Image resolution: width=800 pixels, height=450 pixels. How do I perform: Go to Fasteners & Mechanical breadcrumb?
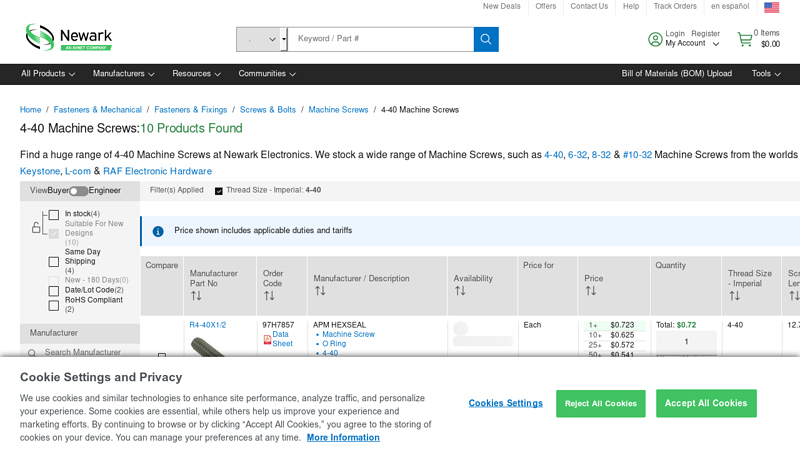click(x=97, y=110)
